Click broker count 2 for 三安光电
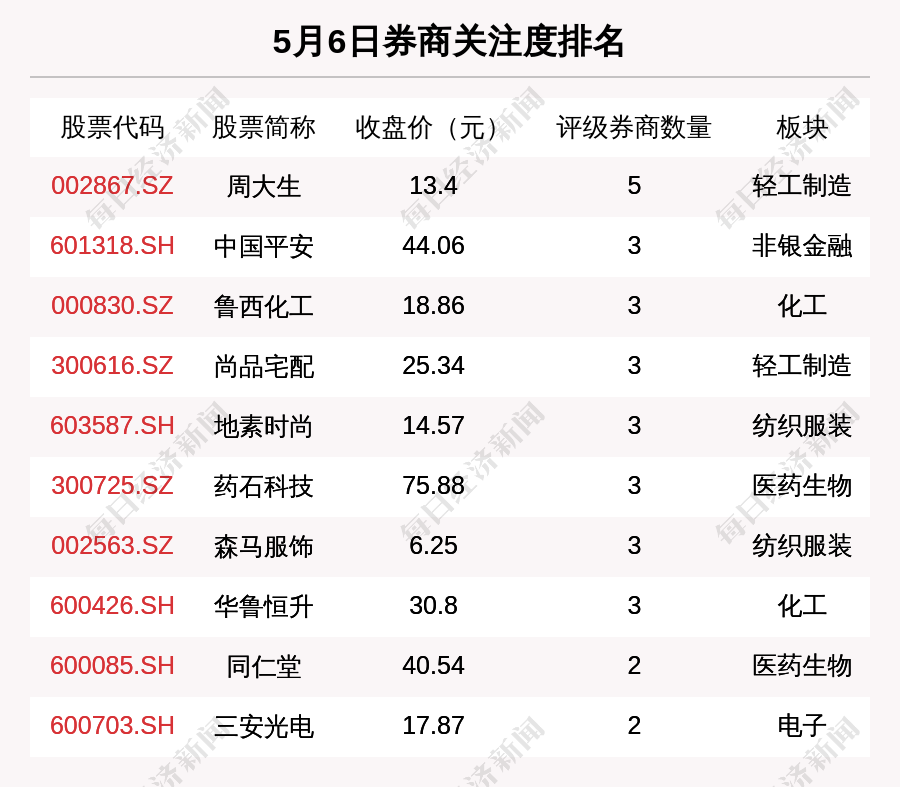900x787 pixels. tap(634, 726)
